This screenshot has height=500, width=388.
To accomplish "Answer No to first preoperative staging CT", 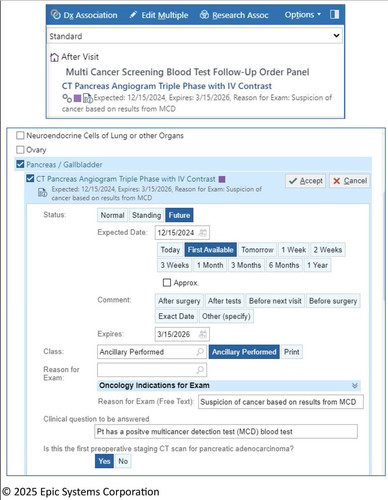I will (x=123, y=461).
